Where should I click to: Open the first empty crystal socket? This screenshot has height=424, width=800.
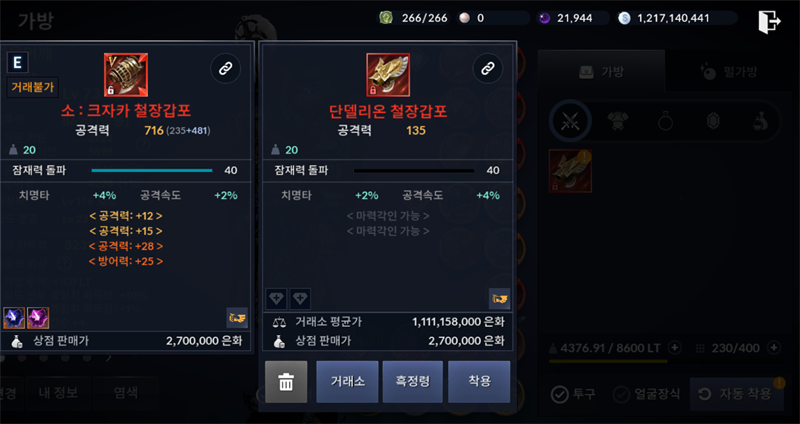click(x=276, y=299)
